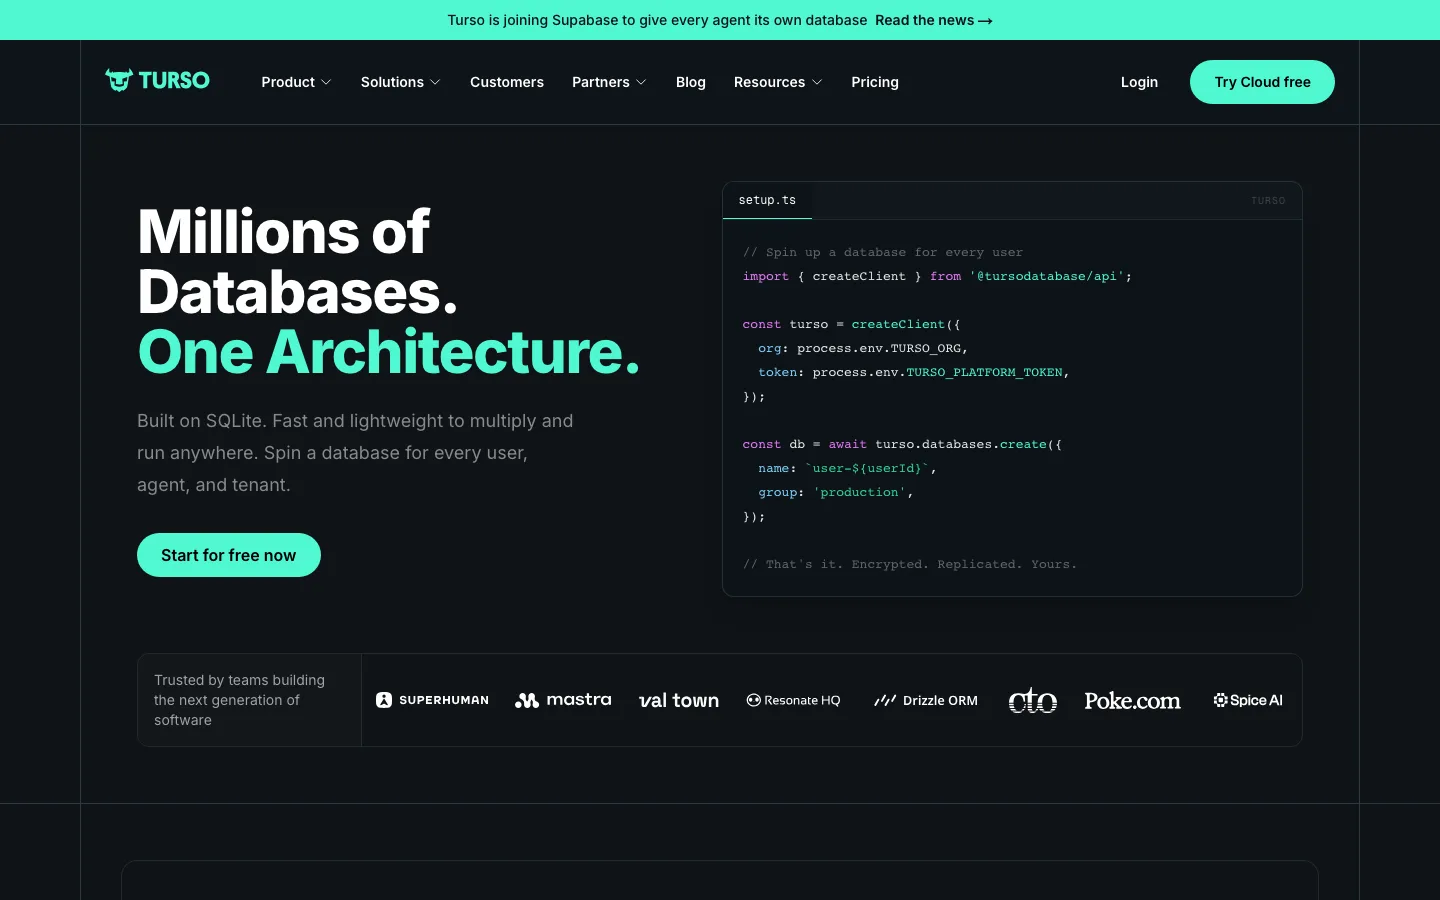The image size is (1440, 900).
Task: Click the Drizzle ORM logo
Action: (926, 700)
